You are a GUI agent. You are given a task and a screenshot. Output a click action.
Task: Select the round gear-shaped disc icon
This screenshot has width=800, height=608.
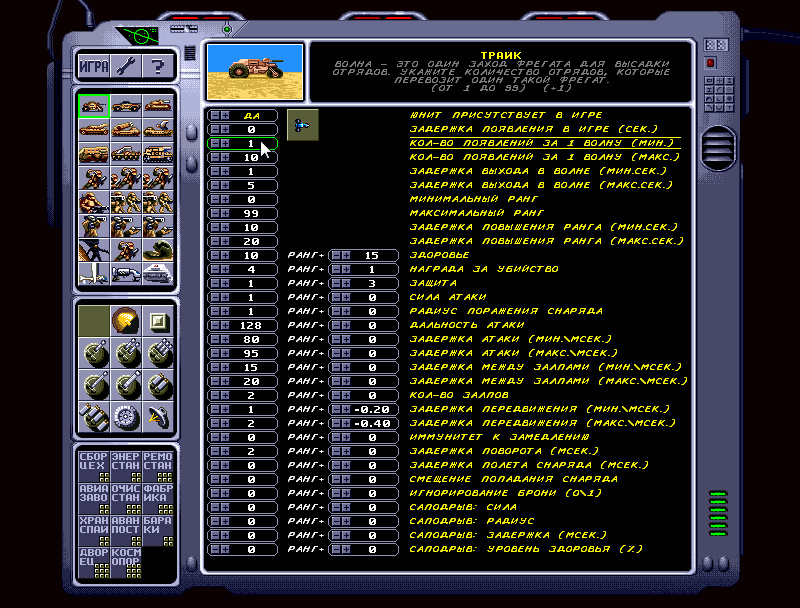tap(126, 417)
